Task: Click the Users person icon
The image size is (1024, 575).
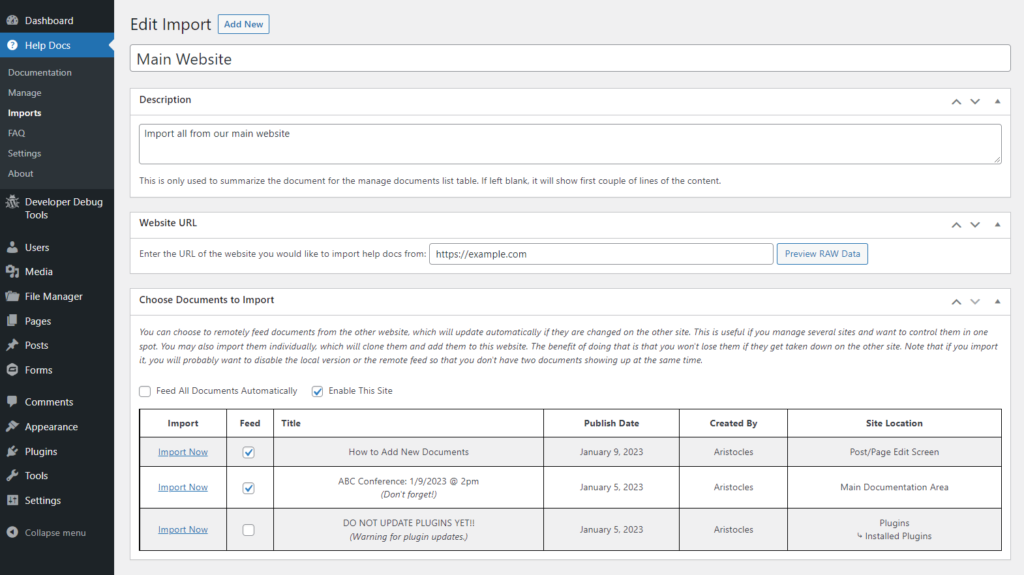Action: (x=12, y=247)
